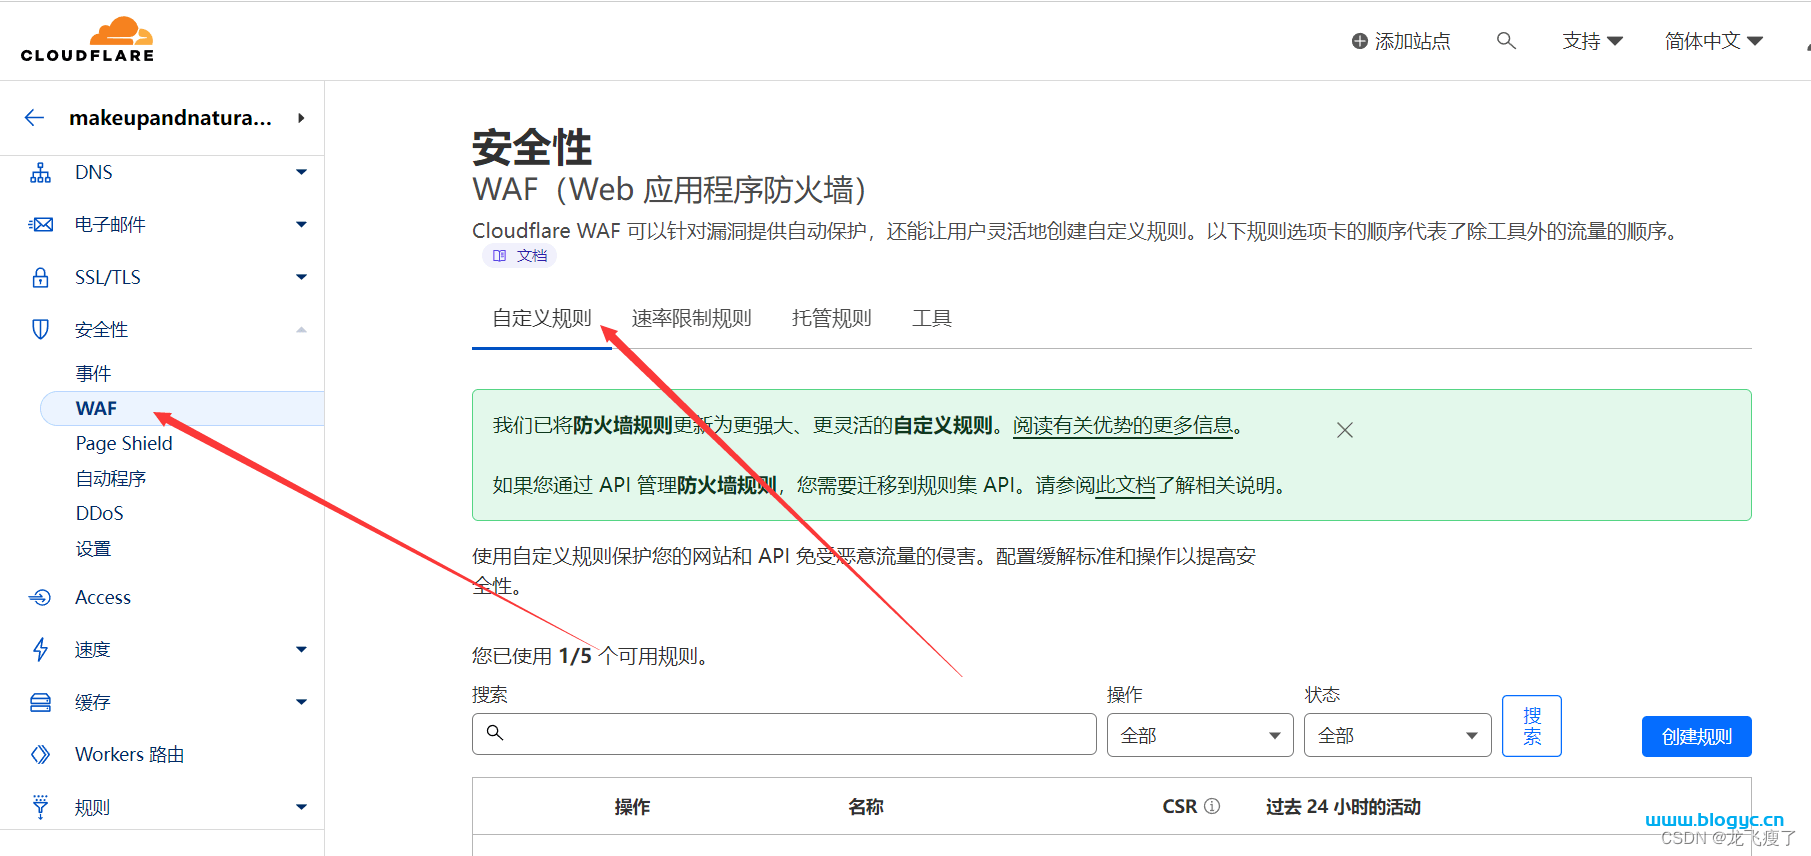Click the security shield icon in sidebar

pos(40,329)
